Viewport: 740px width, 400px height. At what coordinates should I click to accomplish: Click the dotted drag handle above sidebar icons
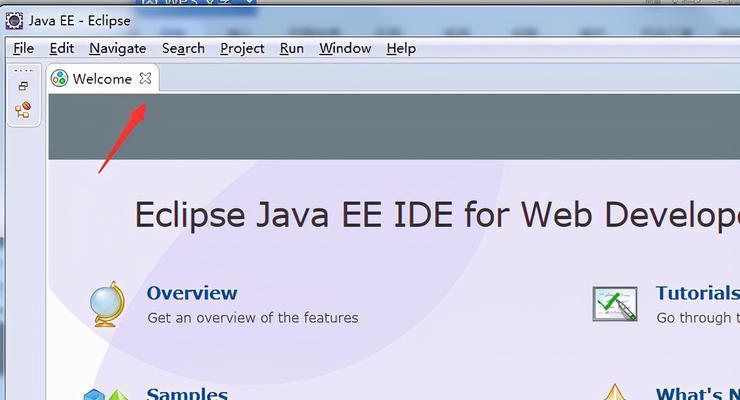click(23, 71)
